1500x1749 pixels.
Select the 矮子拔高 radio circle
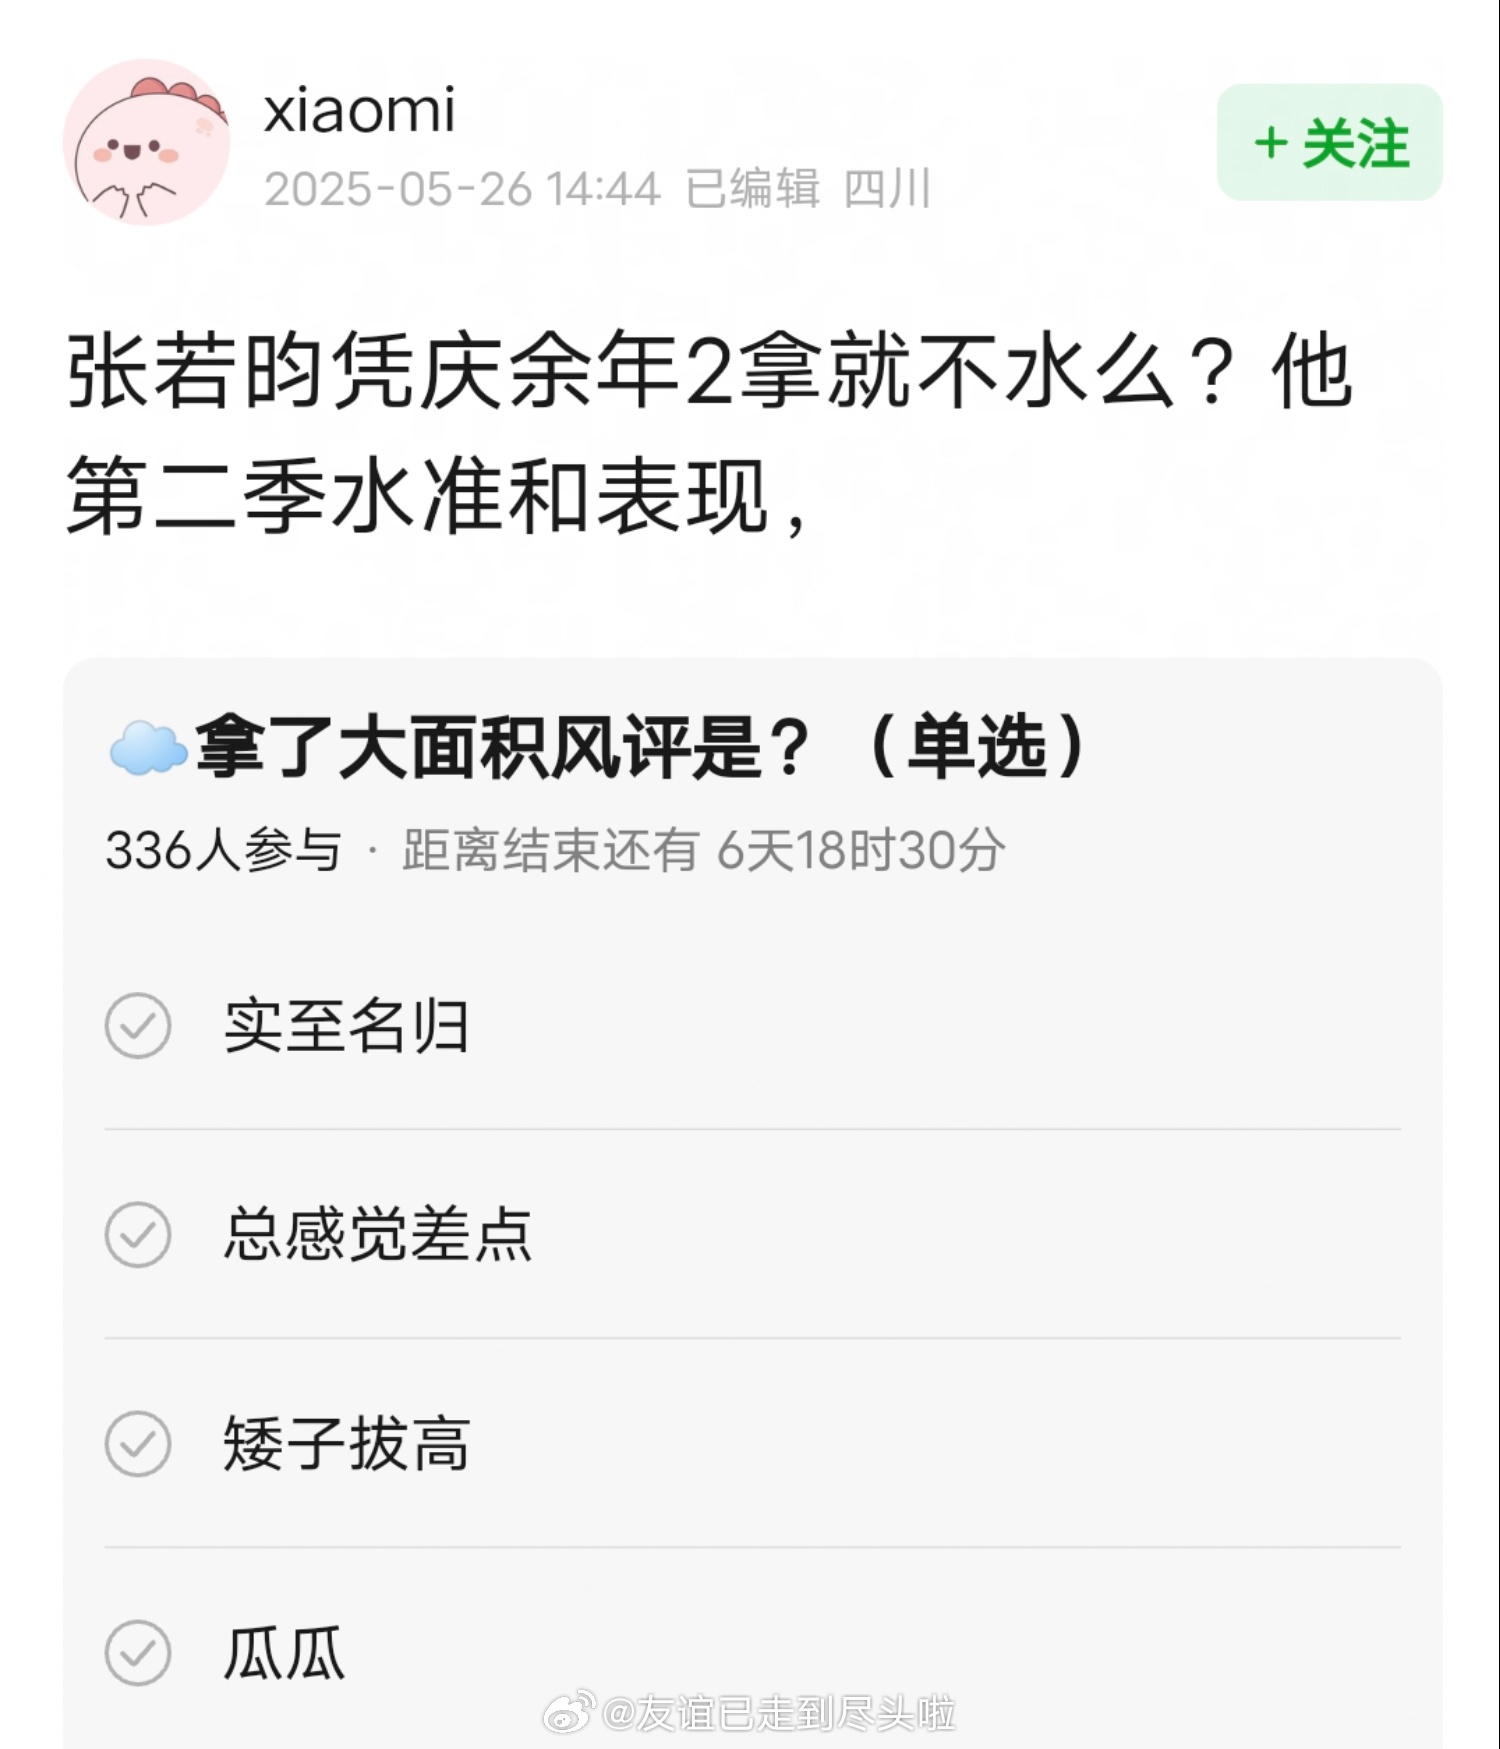click(138, 1444)
